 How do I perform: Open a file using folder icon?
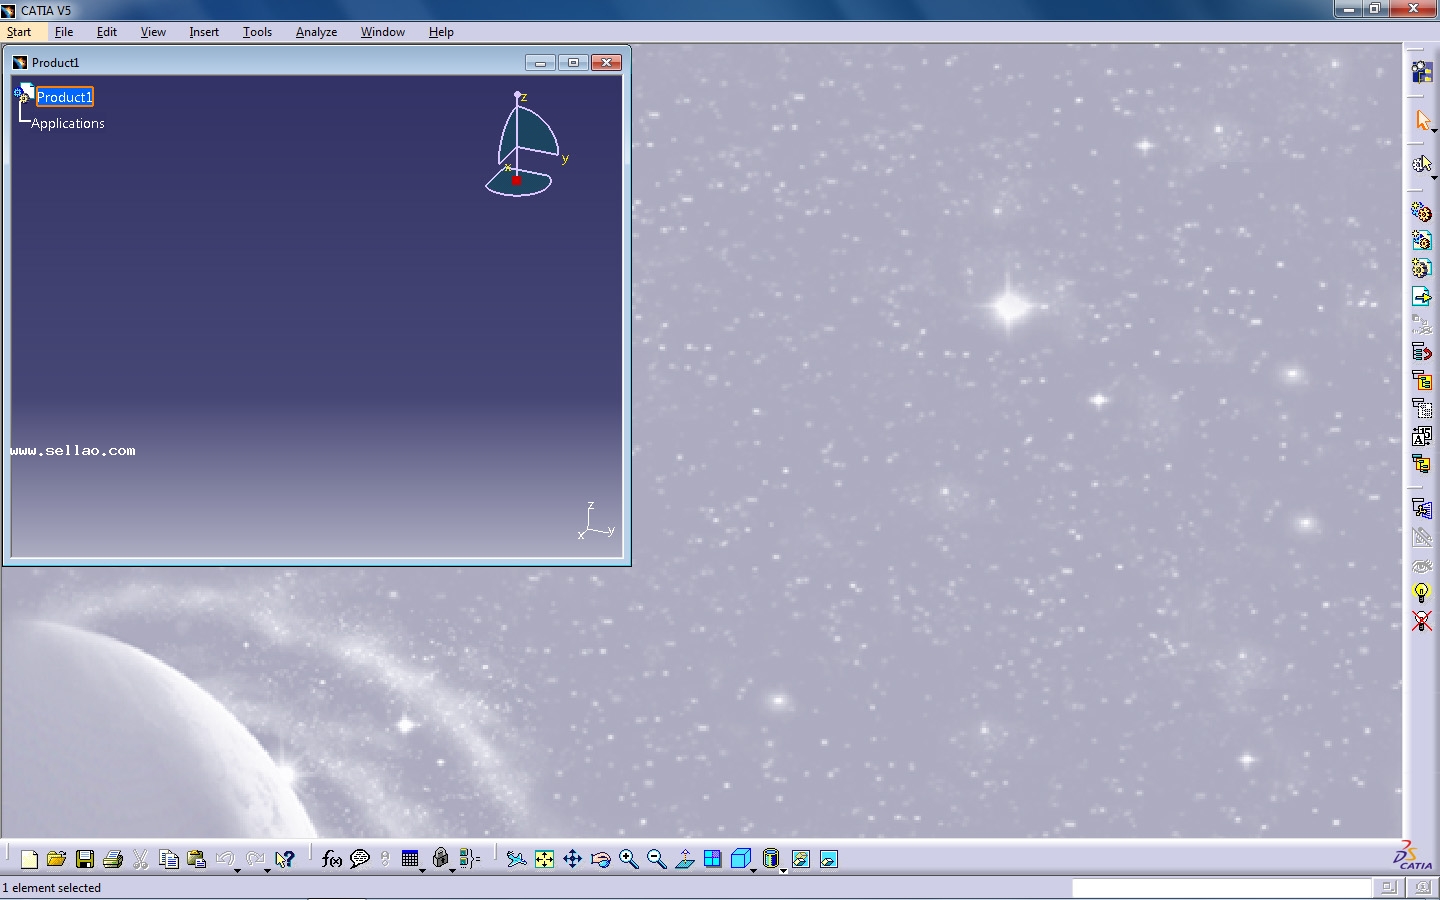[x=57, y=859]
